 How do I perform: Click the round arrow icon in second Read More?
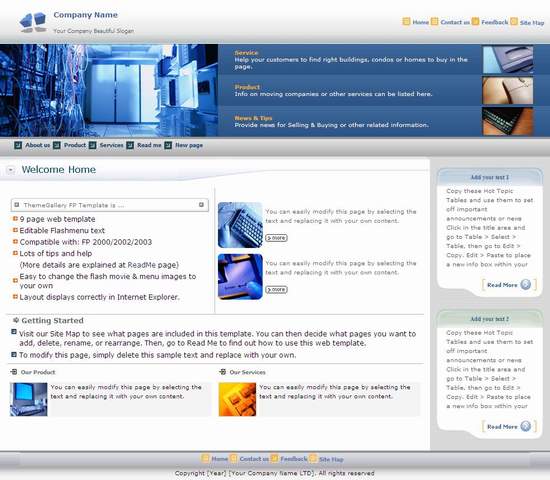click(525, 426)
